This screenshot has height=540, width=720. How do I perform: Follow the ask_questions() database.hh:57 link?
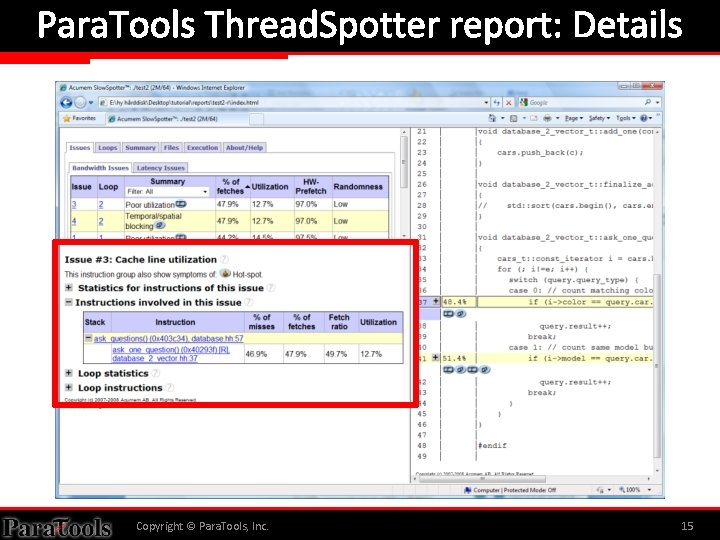[168, 338]
